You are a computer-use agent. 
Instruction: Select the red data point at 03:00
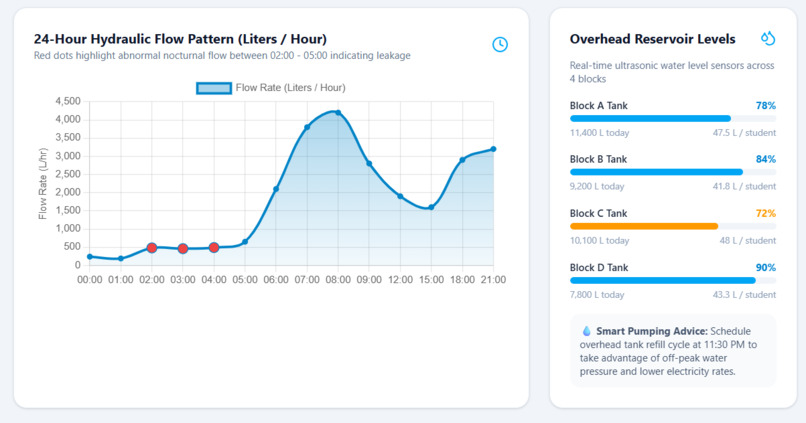(x=183, y=249)
